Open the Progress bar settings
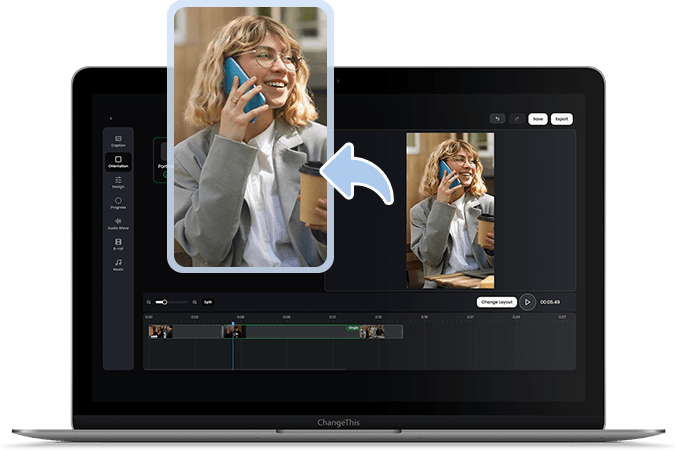Image resolution: width=676 pixels, height=450 pixels. pos(118,203)
